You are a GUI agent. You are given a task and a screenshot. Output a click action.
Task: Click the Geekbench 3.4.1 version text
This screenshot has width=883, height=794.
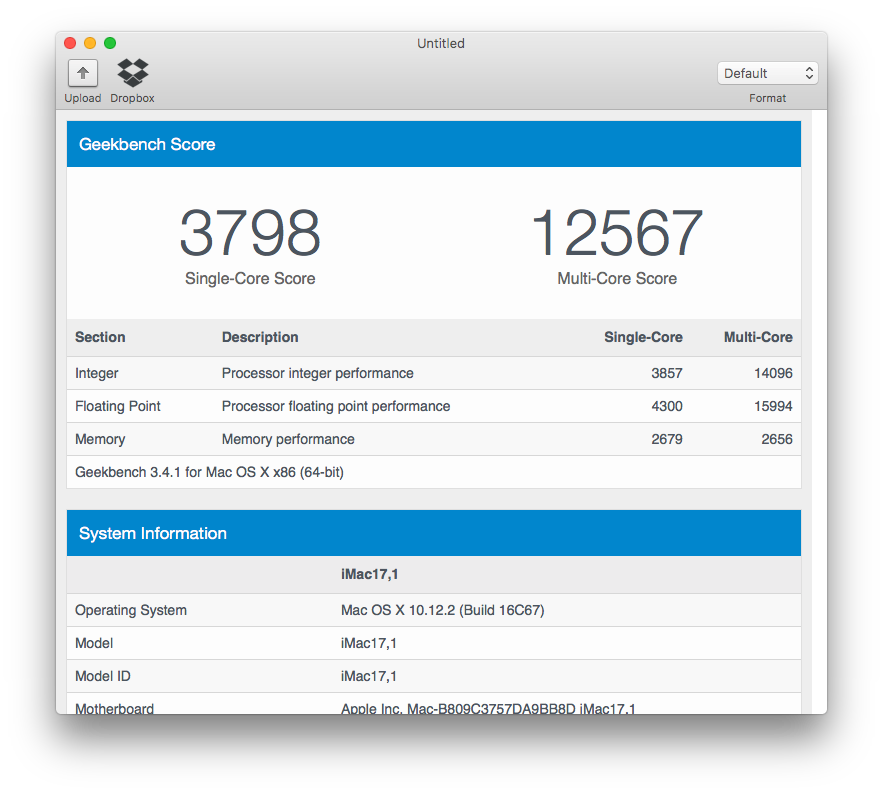click(209, 472)
